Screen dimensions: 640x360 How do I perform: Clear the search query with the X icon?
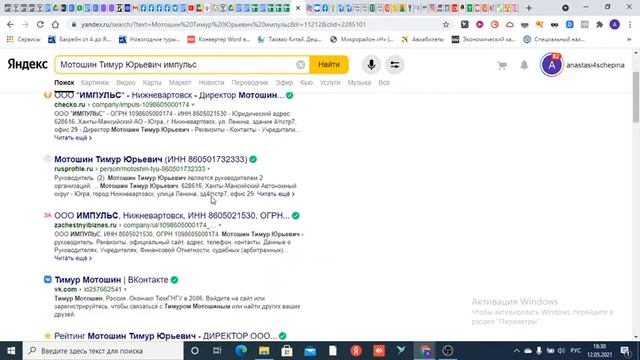pos(300,64)
